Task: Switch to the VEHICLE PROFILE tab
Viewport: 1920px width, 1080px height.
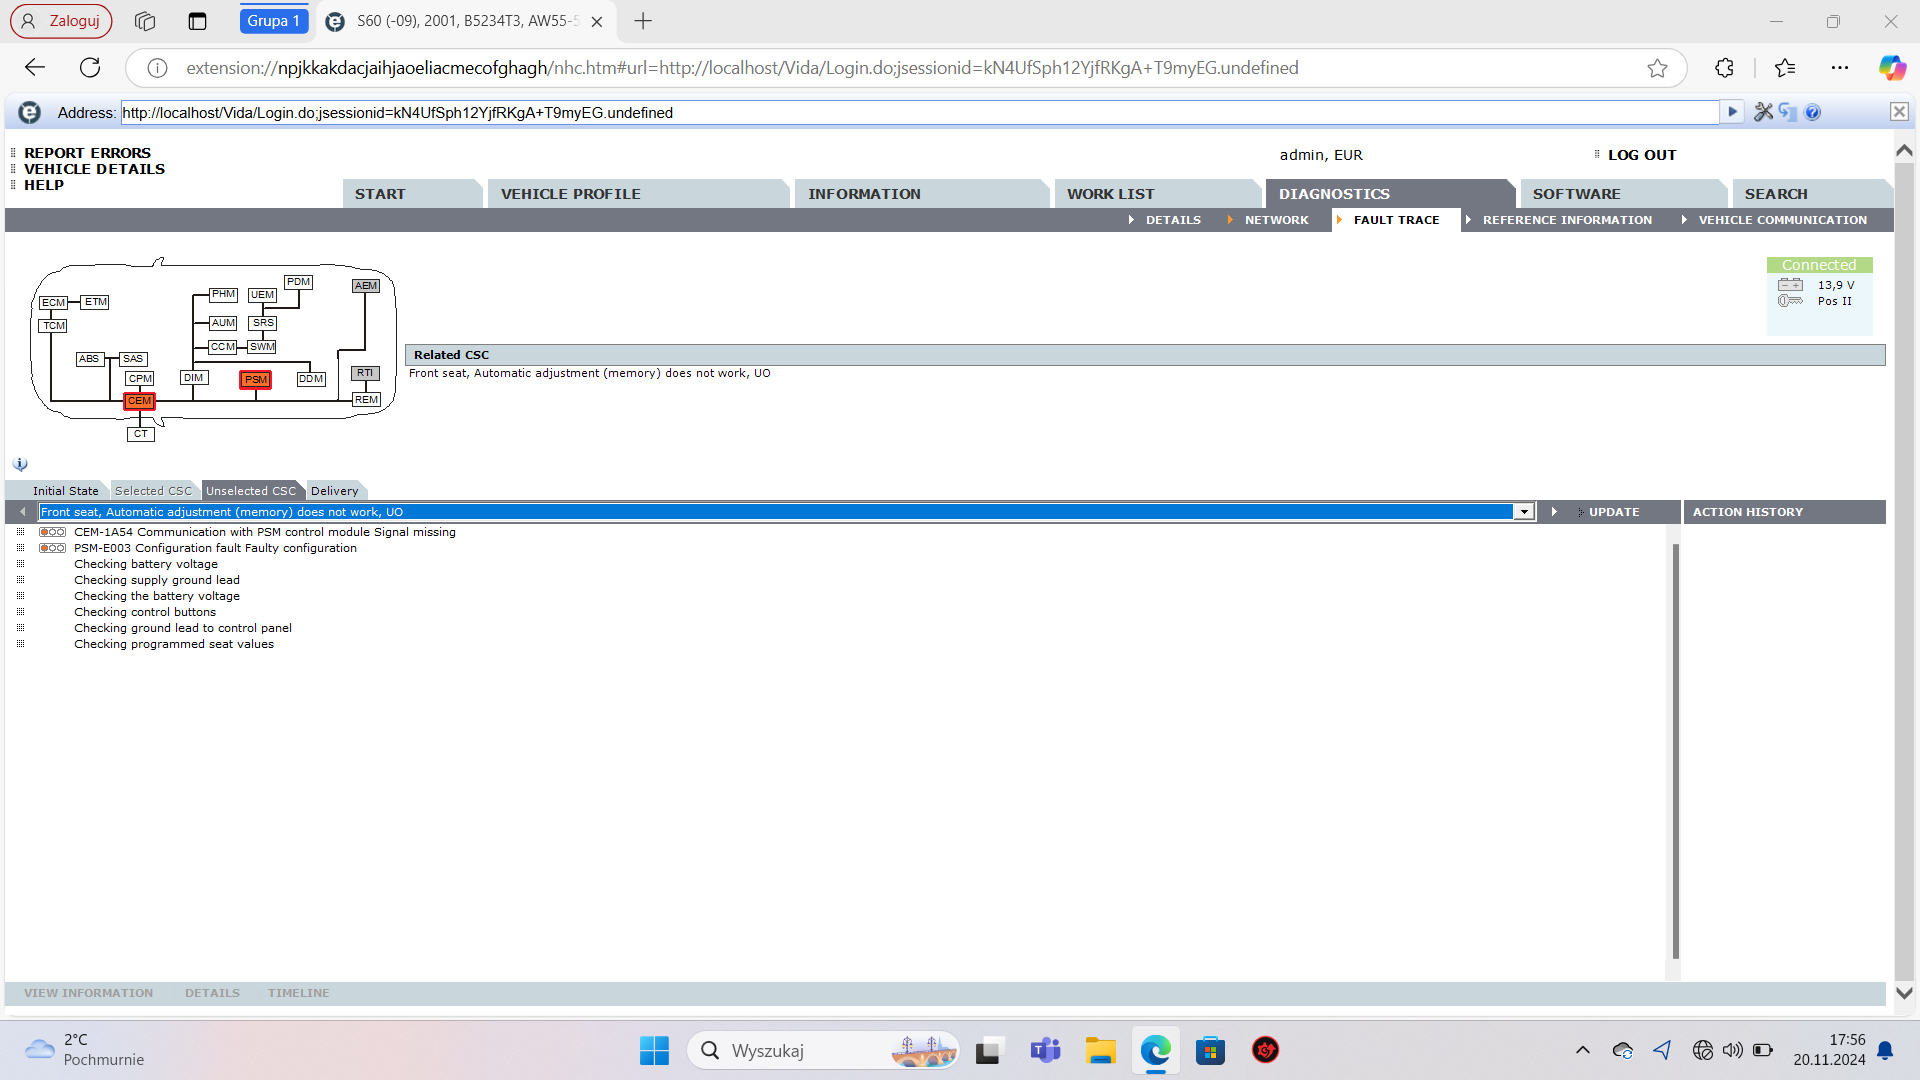Action: pos(570,194)
